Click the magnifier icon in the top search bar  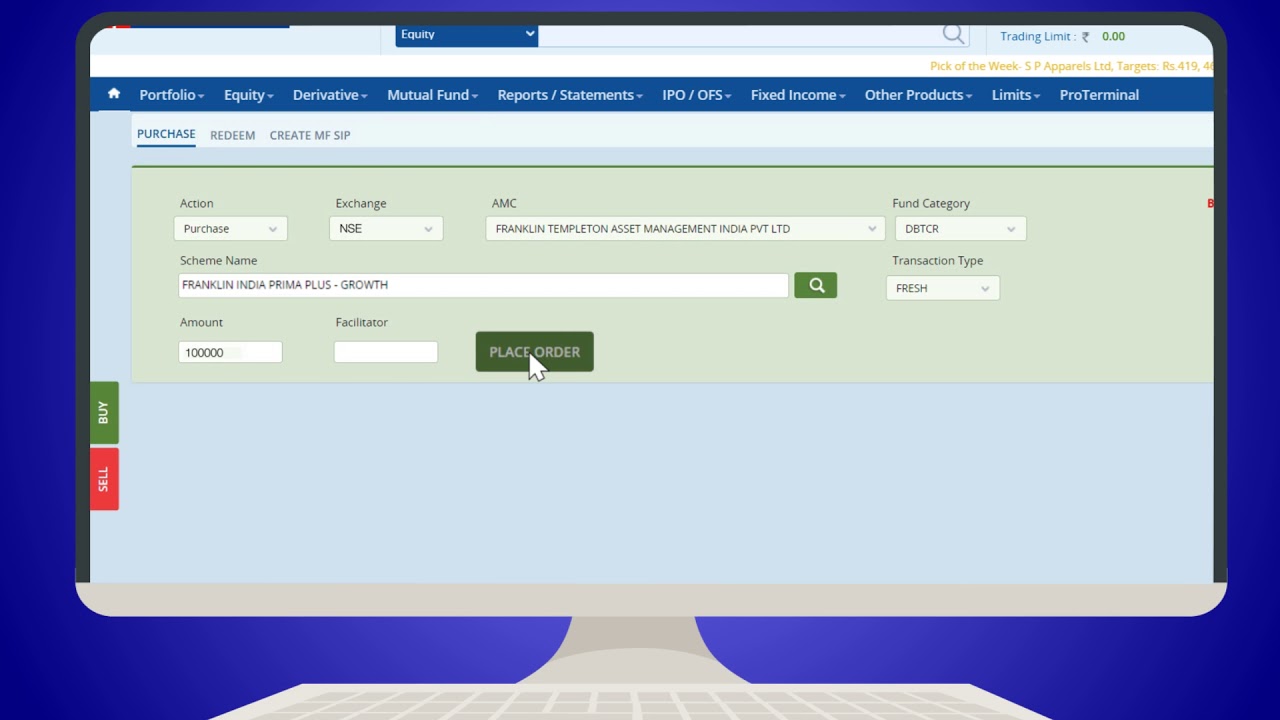click(x=953, y=35)
